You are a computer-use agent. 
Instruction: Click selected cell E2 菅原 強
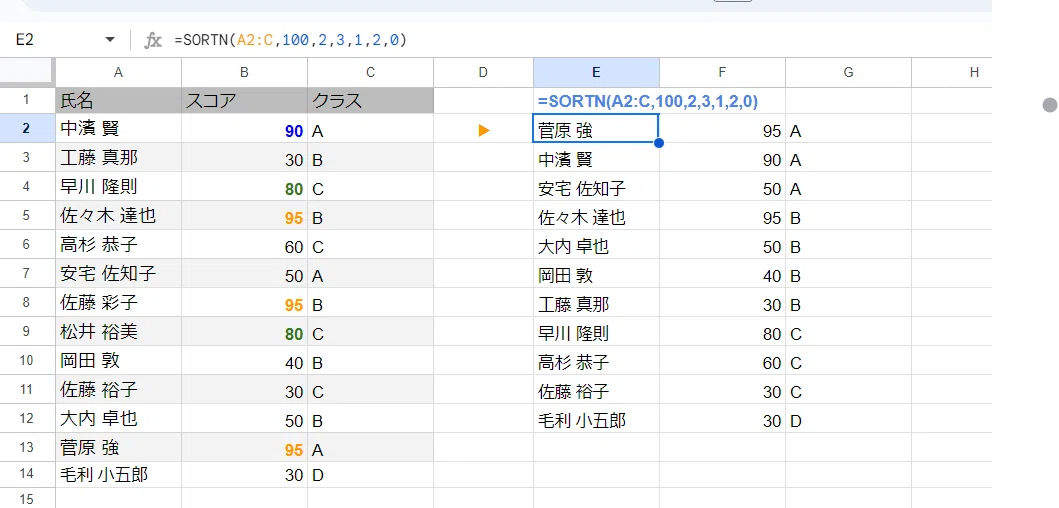click(x=596, y=128)
